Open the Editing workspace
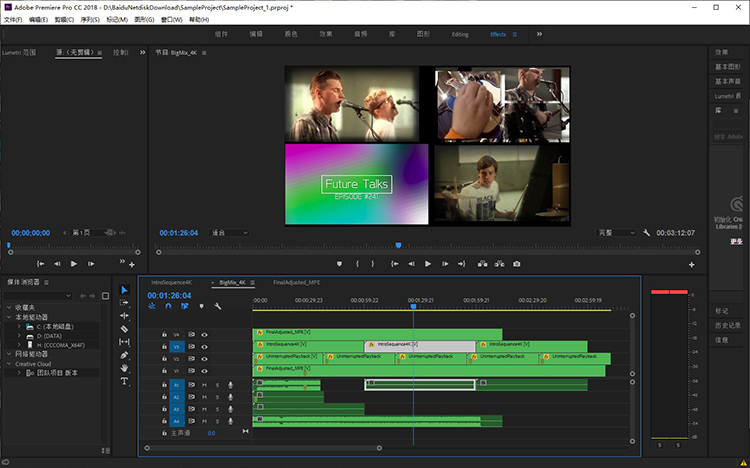The width and height of the screenshot is (750, 468). coord(460,34)
